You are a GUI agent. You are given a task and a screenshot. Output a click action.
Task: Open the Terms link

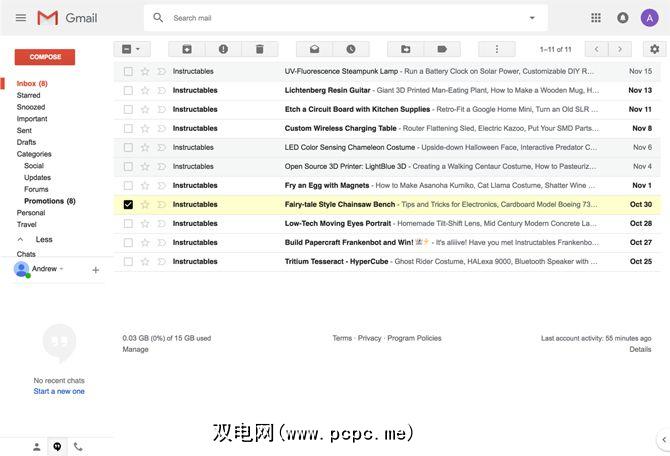(x=342, y=338)
